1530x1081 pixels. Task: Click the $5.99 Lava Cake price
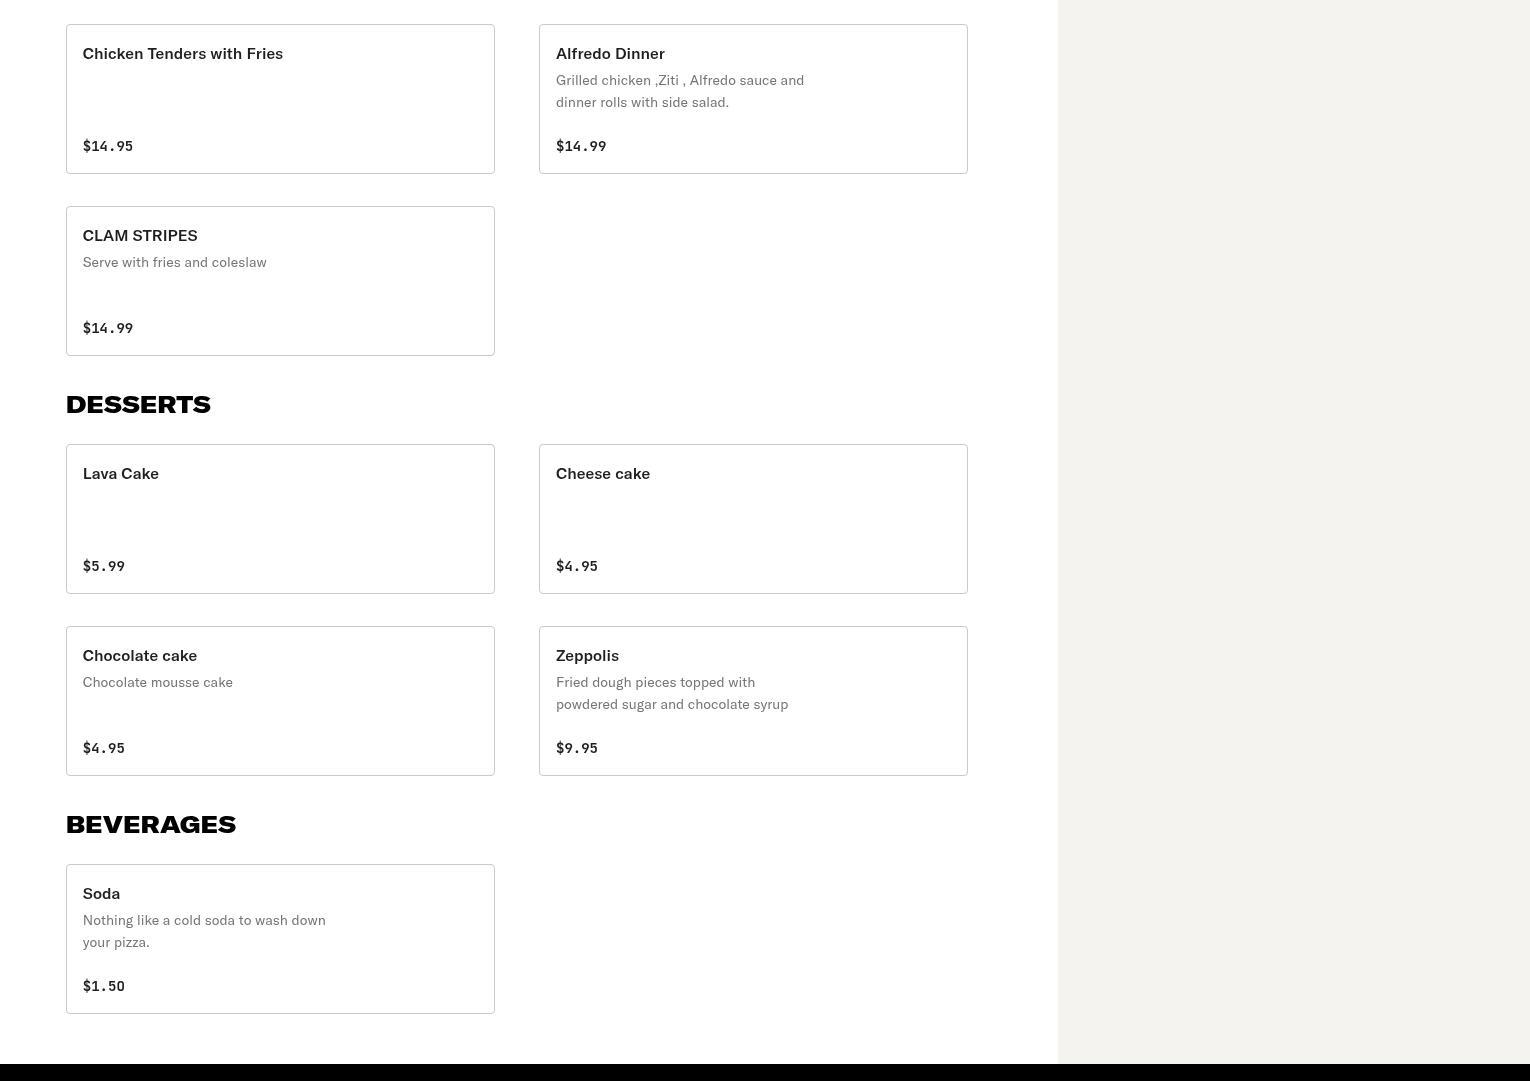(104, 566)
